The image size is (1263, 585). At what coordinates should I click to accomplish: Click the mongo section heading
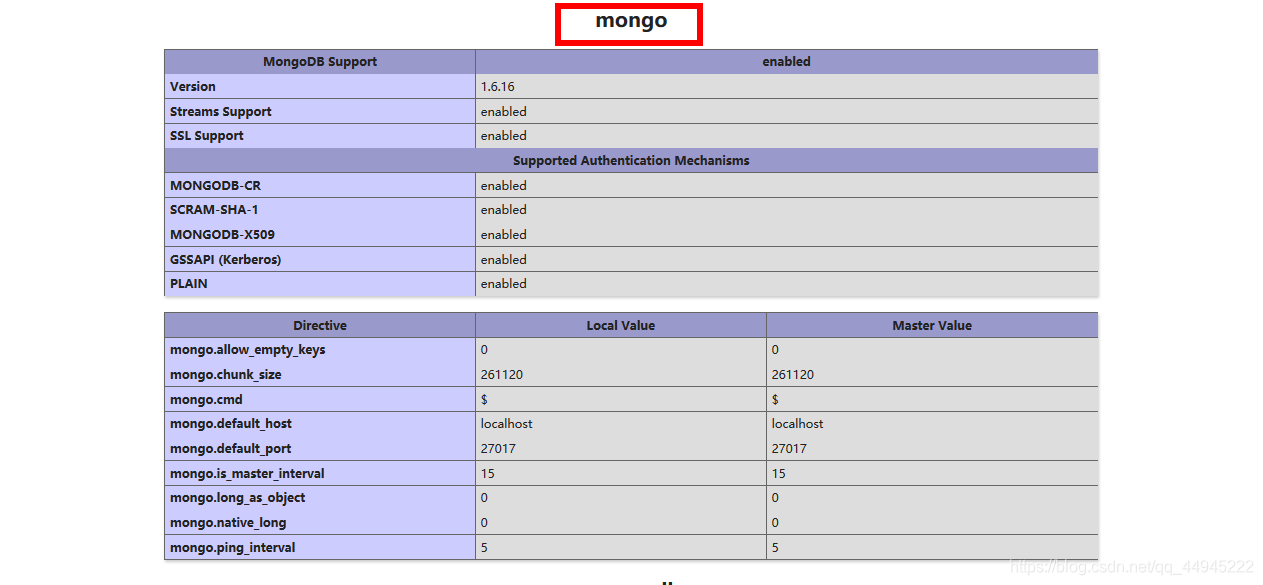click(630, 21)
